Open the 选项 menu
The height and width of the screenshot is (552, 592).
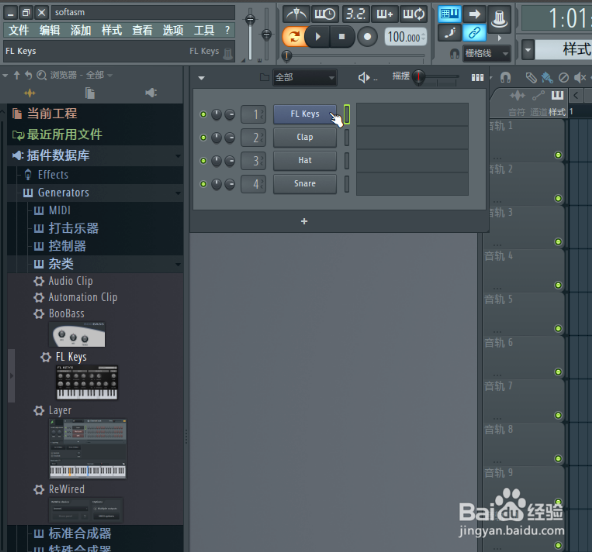[x=173, y=30]
